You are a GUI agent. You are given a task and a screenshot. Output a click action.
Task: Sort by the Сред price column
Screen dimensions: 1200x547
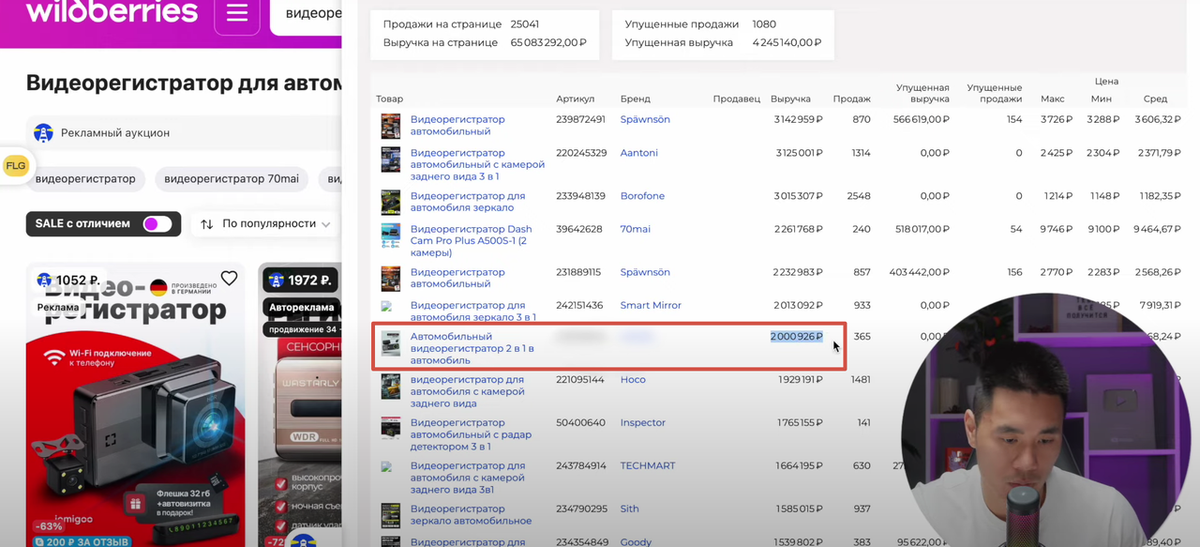[1155, 99]
